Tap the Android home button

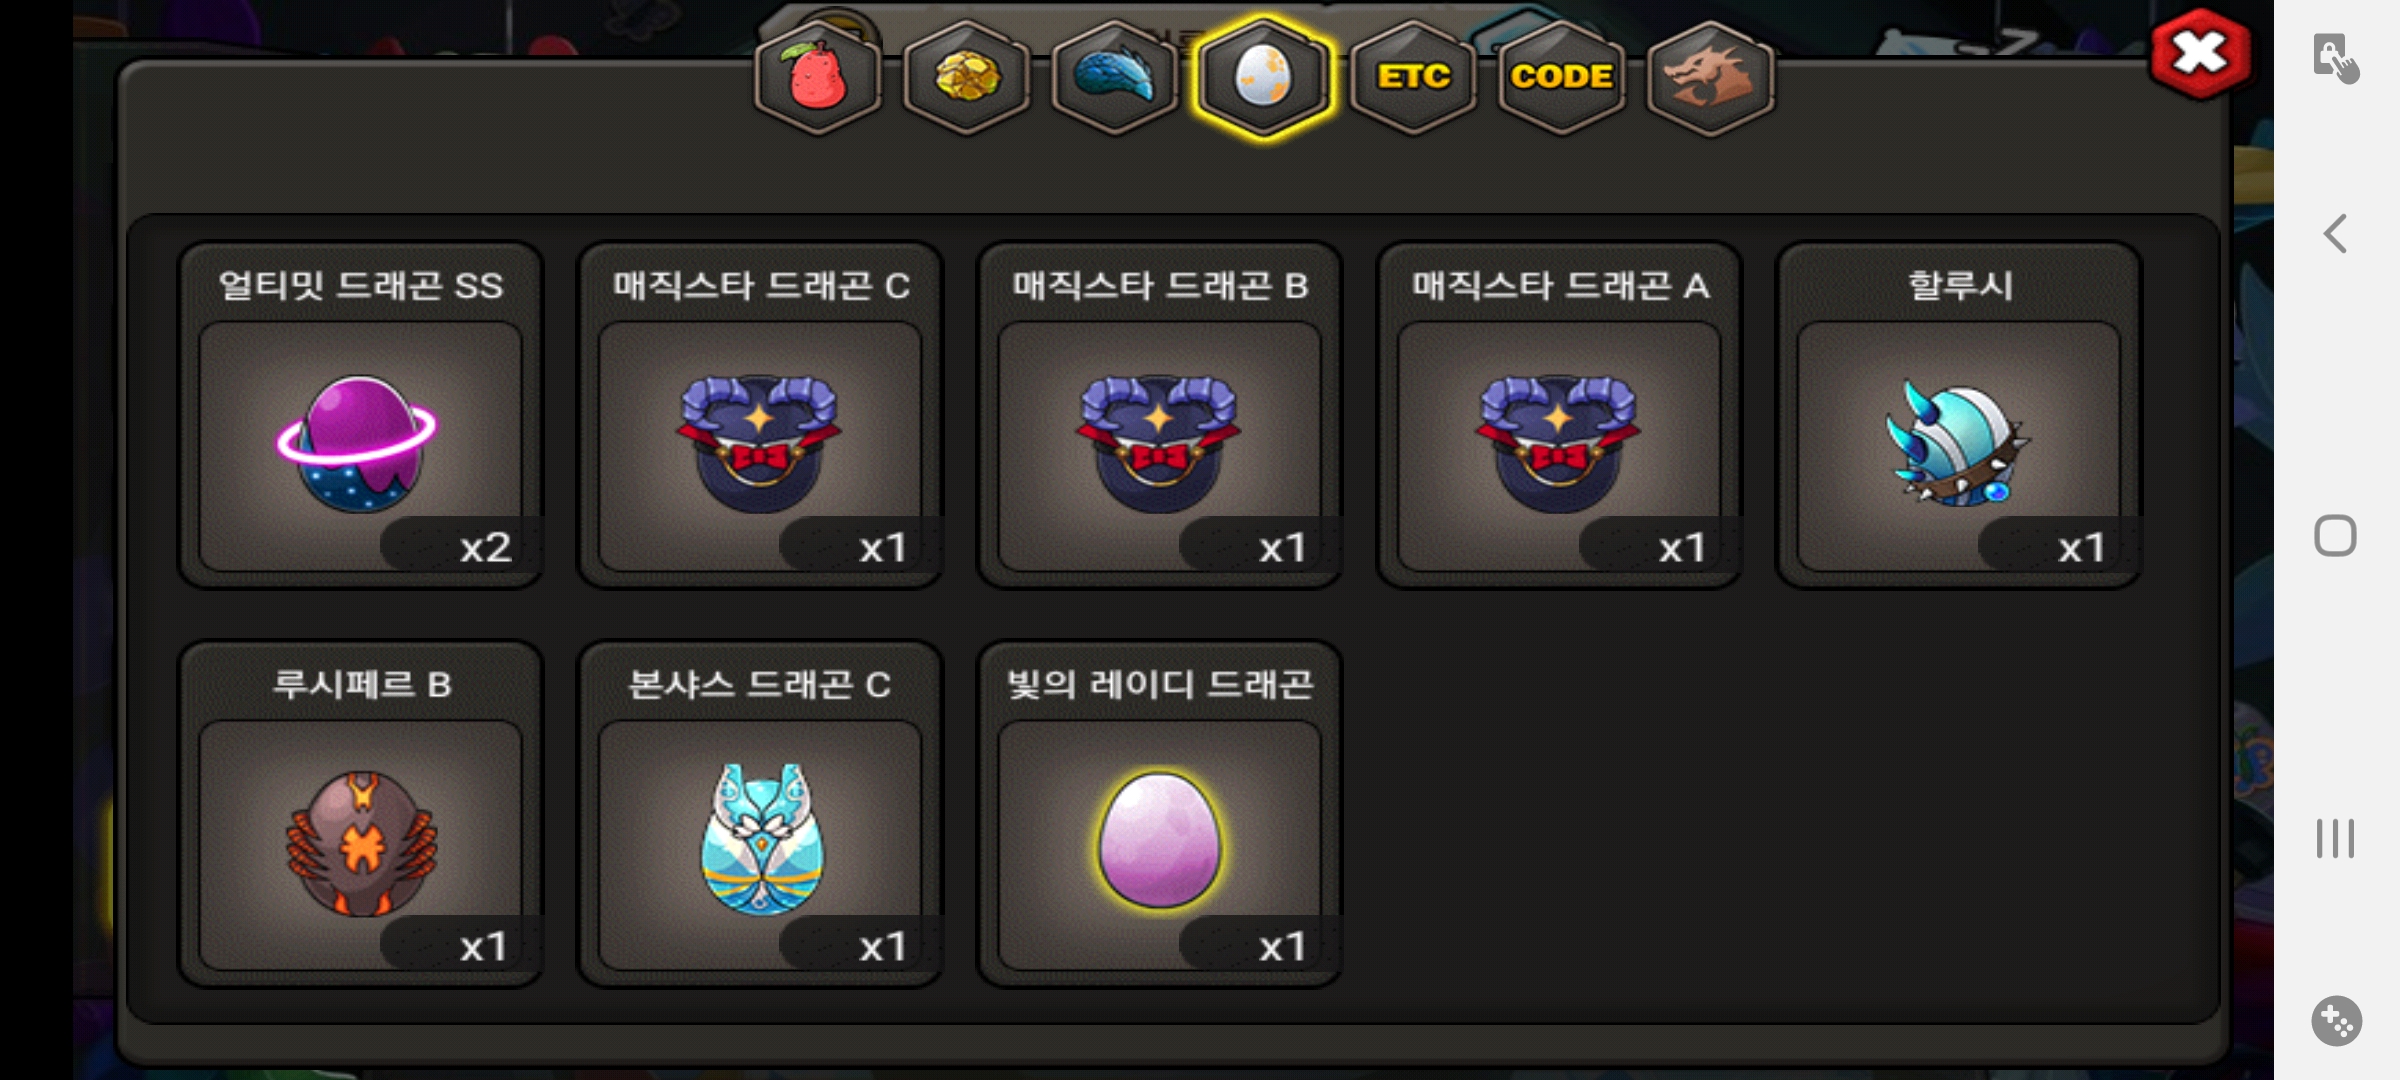tap(2335, 536)
